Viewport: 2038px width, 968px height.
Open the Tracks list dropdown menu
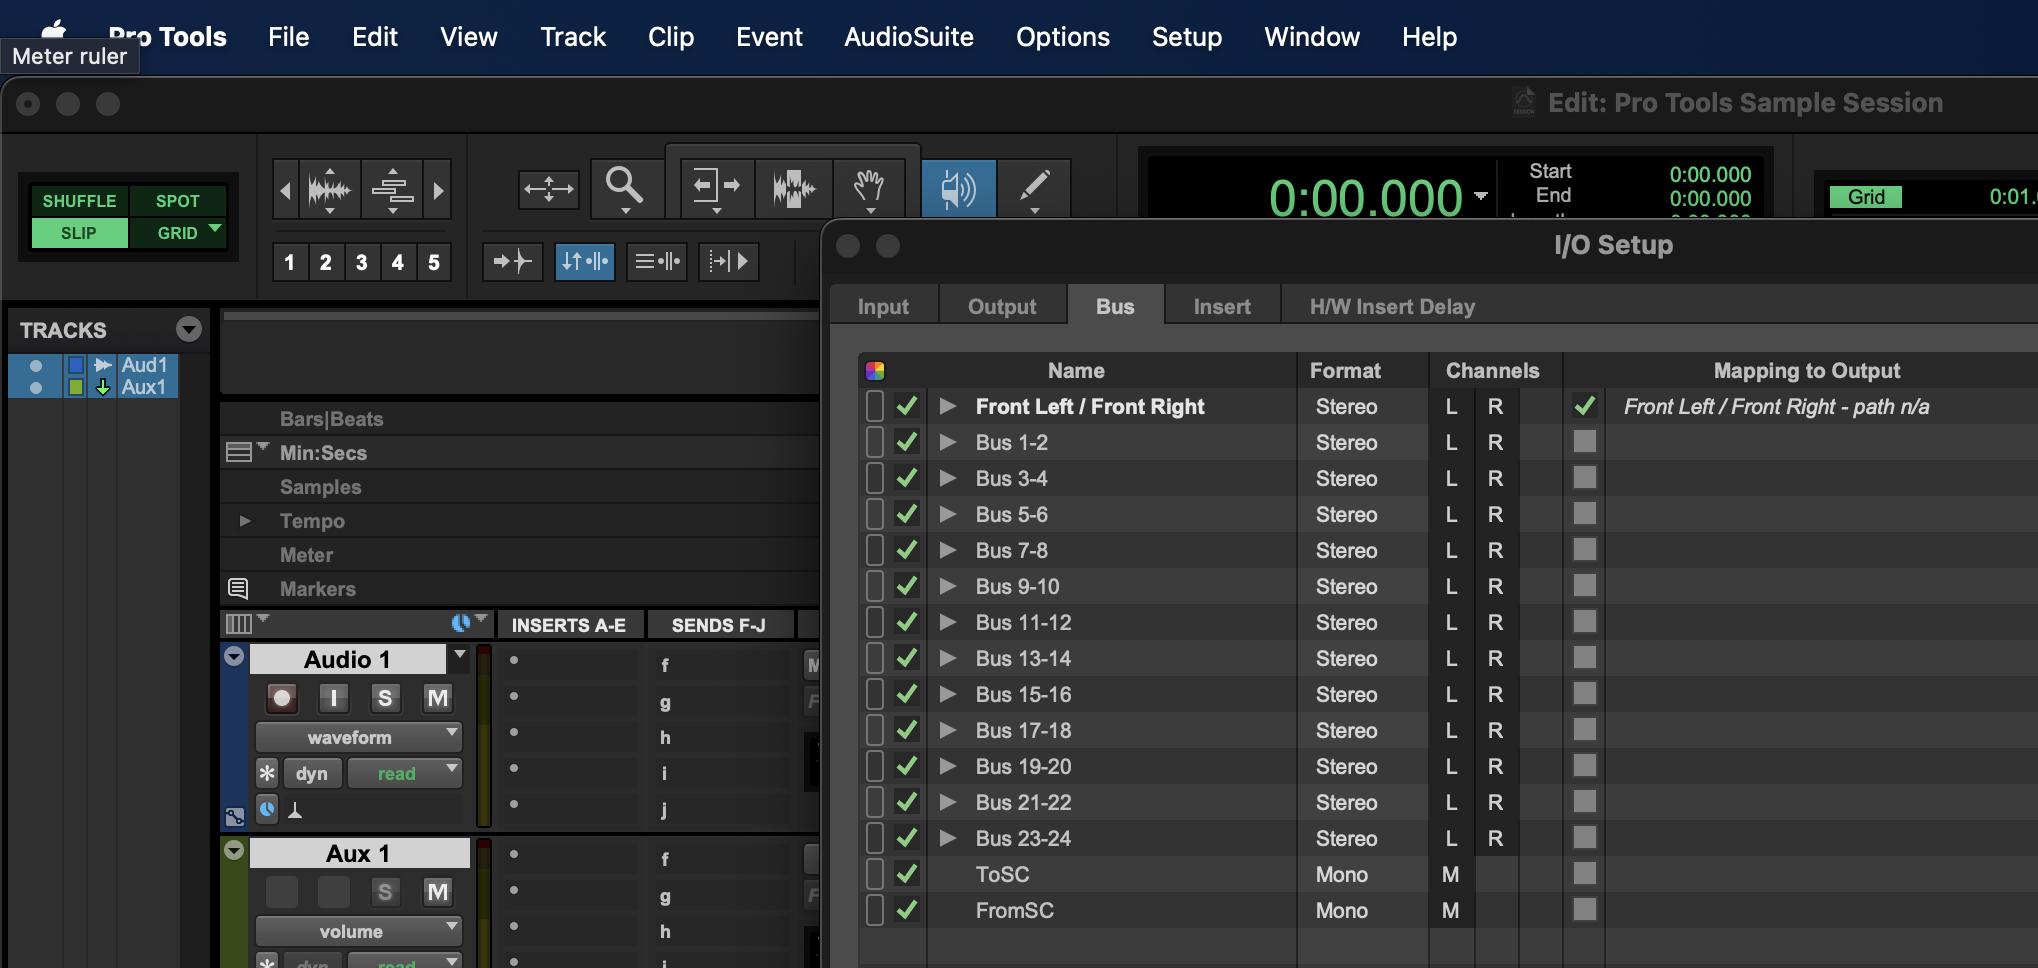point(188,329)
